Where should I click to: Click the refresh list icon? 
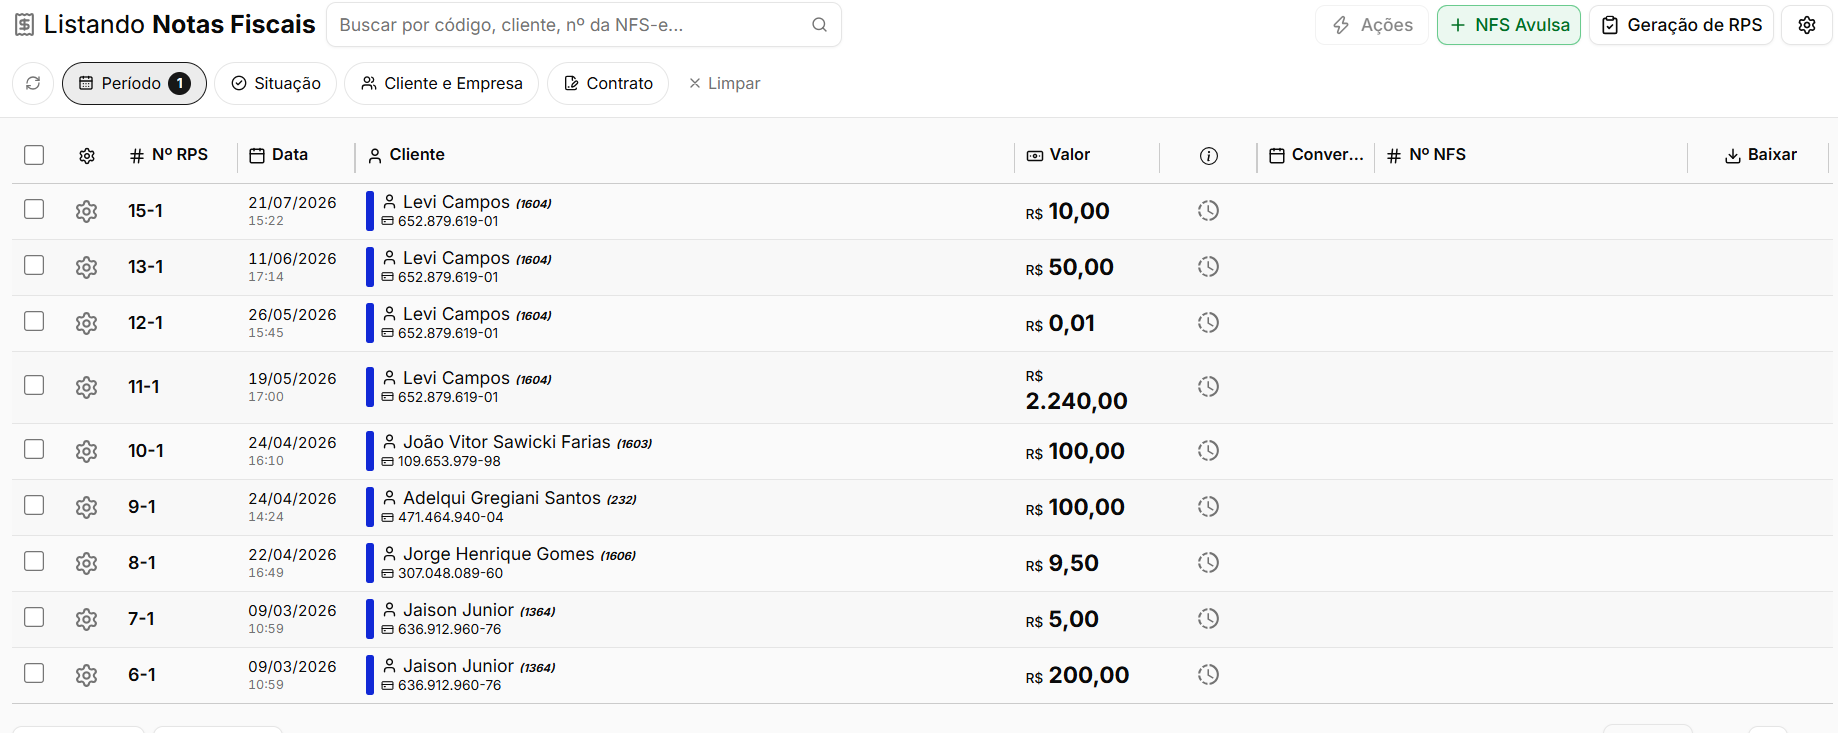click(x=33, y=83)
